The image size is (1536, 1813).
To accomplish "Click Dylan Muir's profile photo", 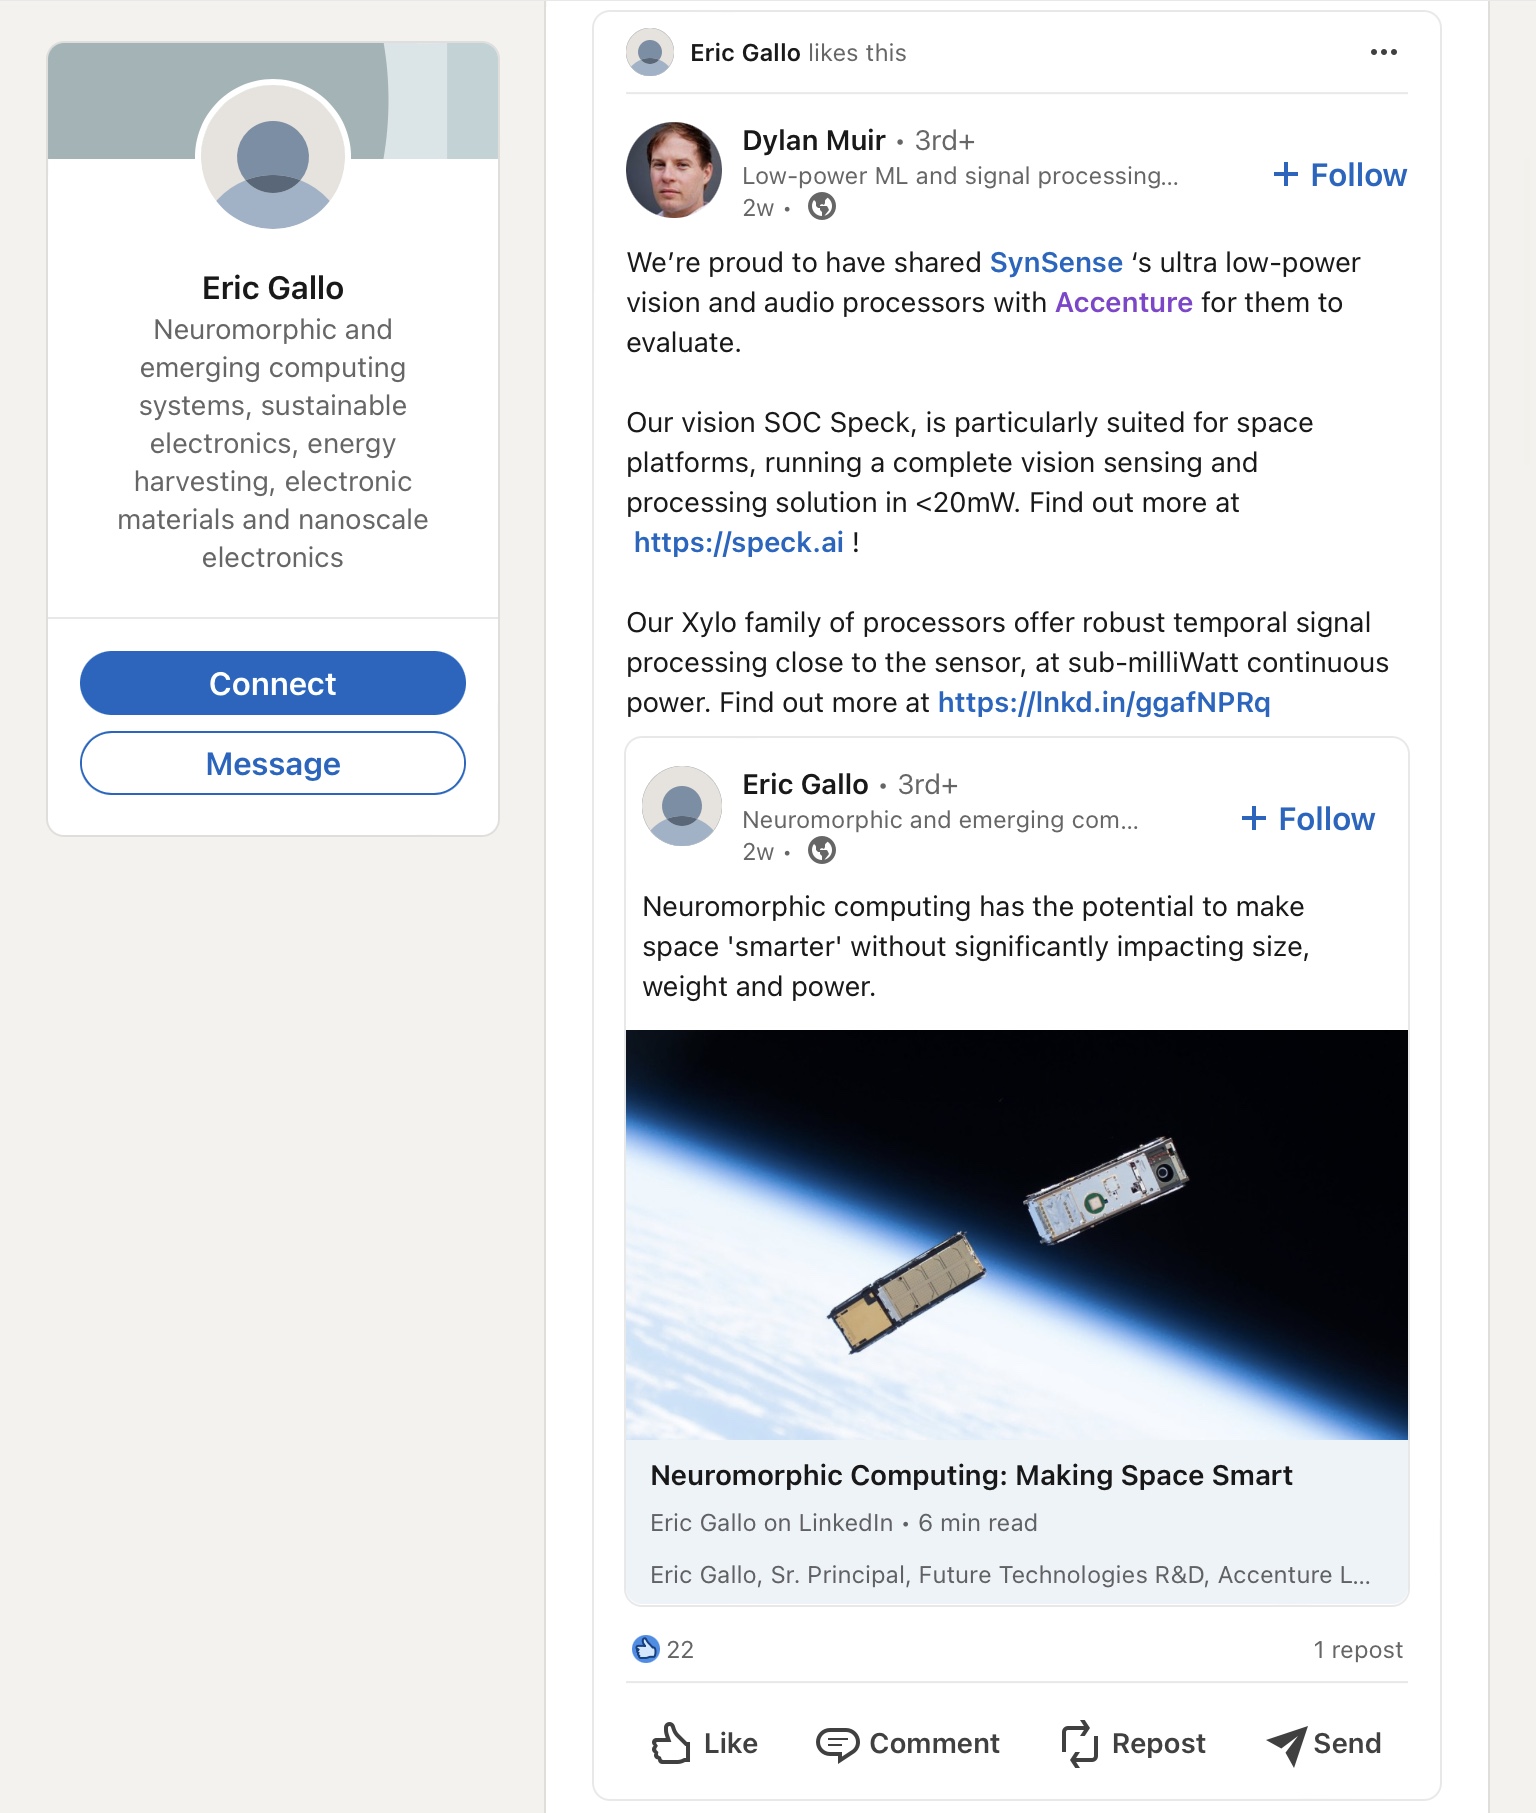I will click(674, 170).
